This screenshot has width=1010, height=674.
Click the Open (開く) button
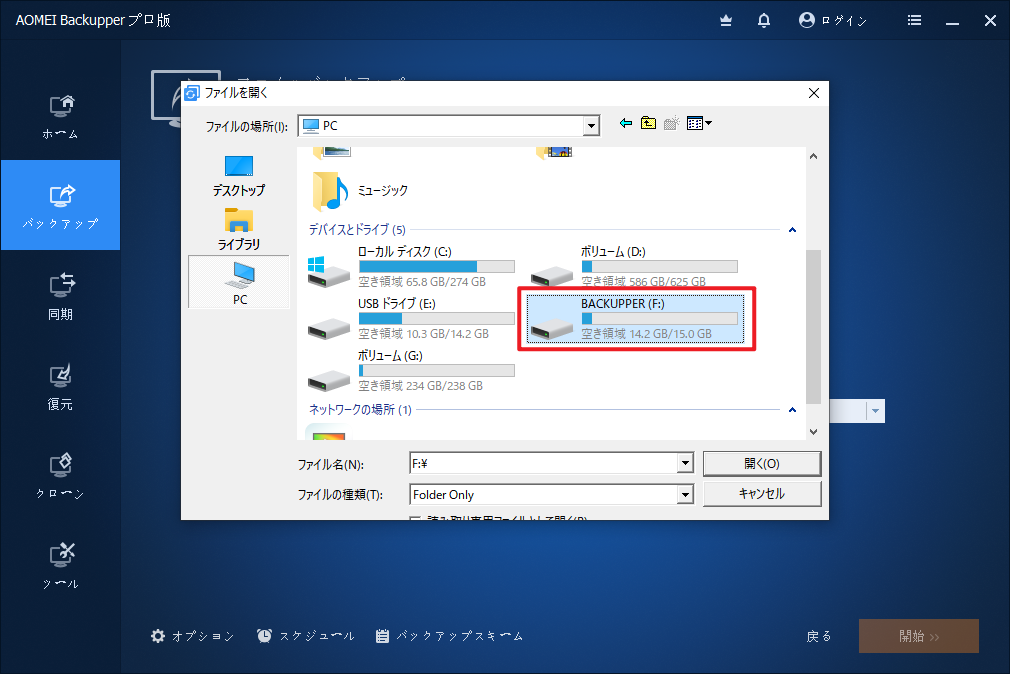(762, 464)
